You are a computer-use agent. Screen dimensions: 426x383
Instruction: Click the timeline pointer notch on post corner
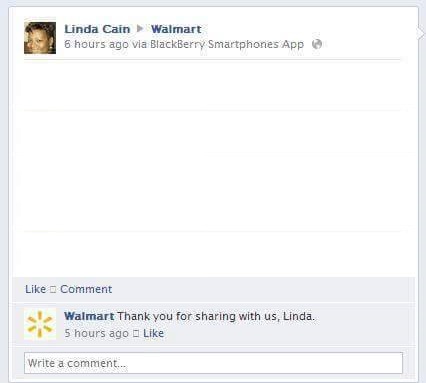[421, 33]
